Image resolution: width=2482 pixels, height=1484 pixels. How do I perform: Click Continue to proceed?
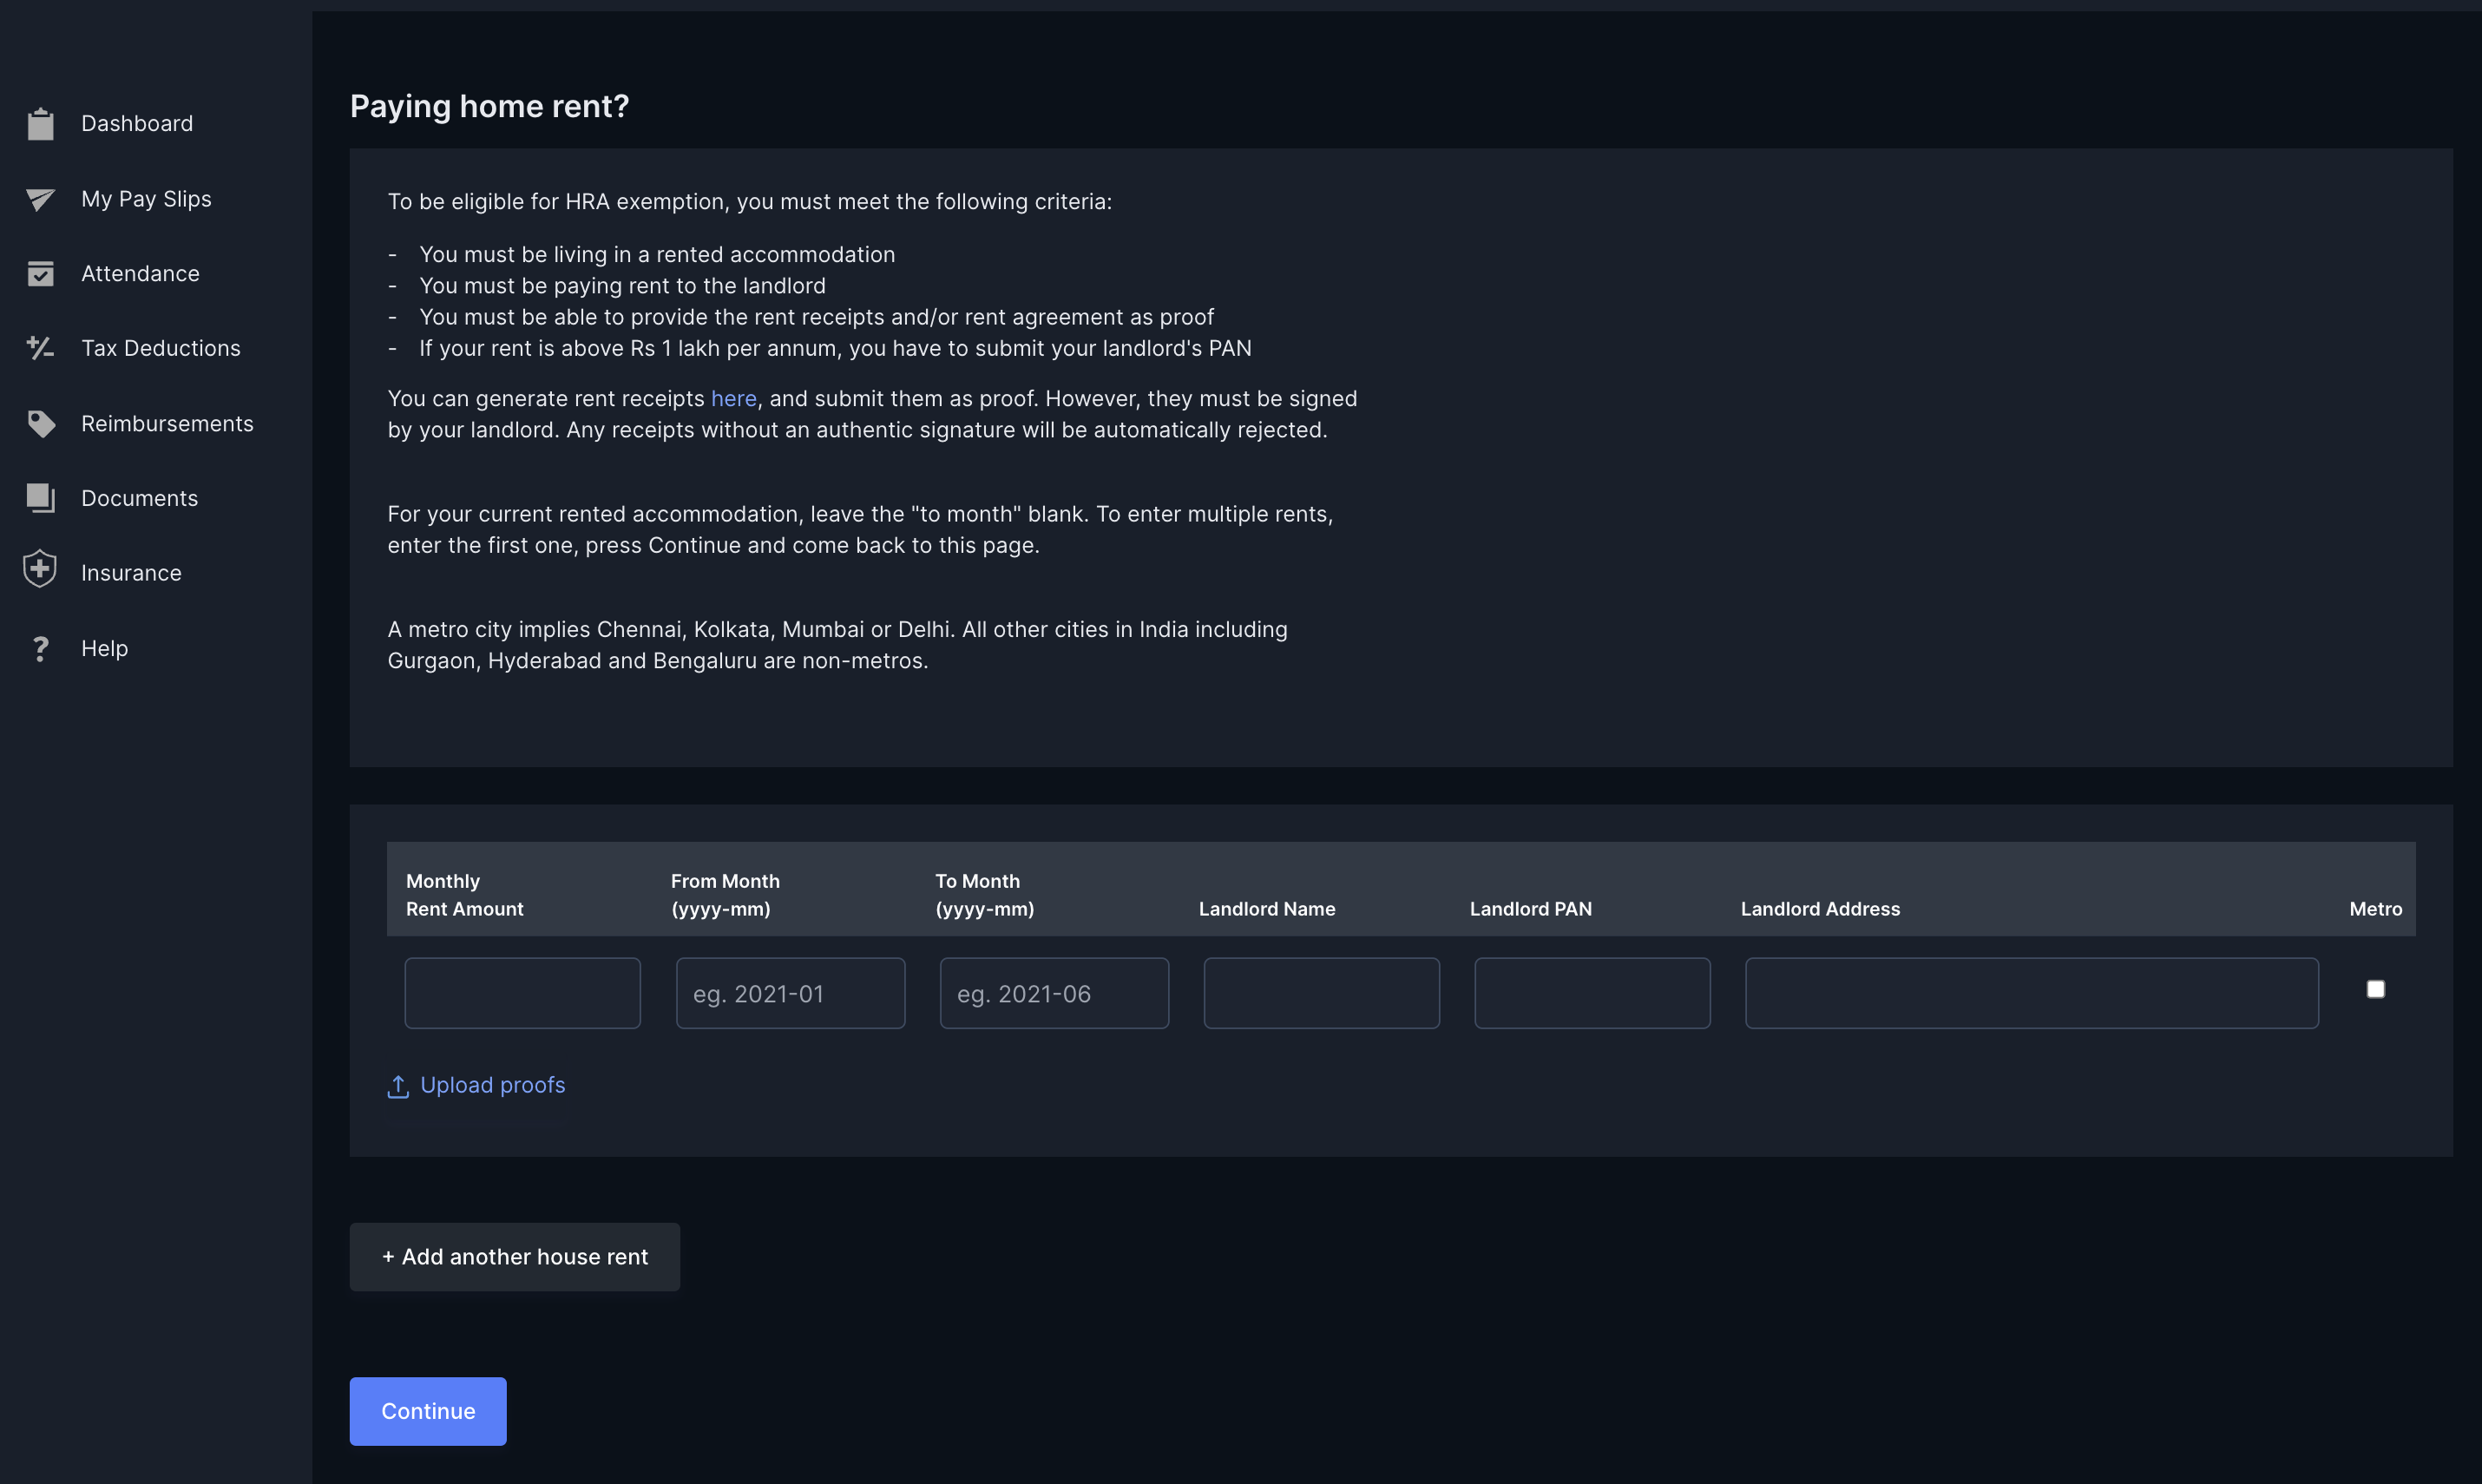click(x=428, y=1409)
